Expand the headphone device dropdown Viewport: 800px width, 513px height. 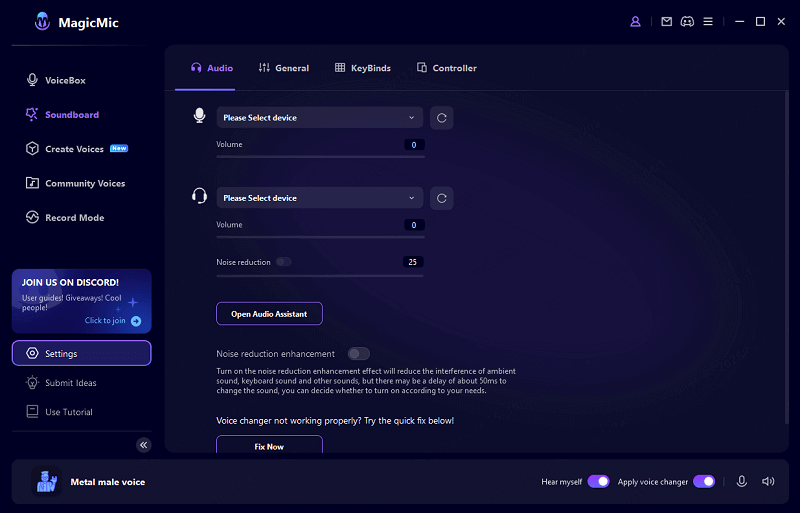pyautogui.click(x=320, y=198)
